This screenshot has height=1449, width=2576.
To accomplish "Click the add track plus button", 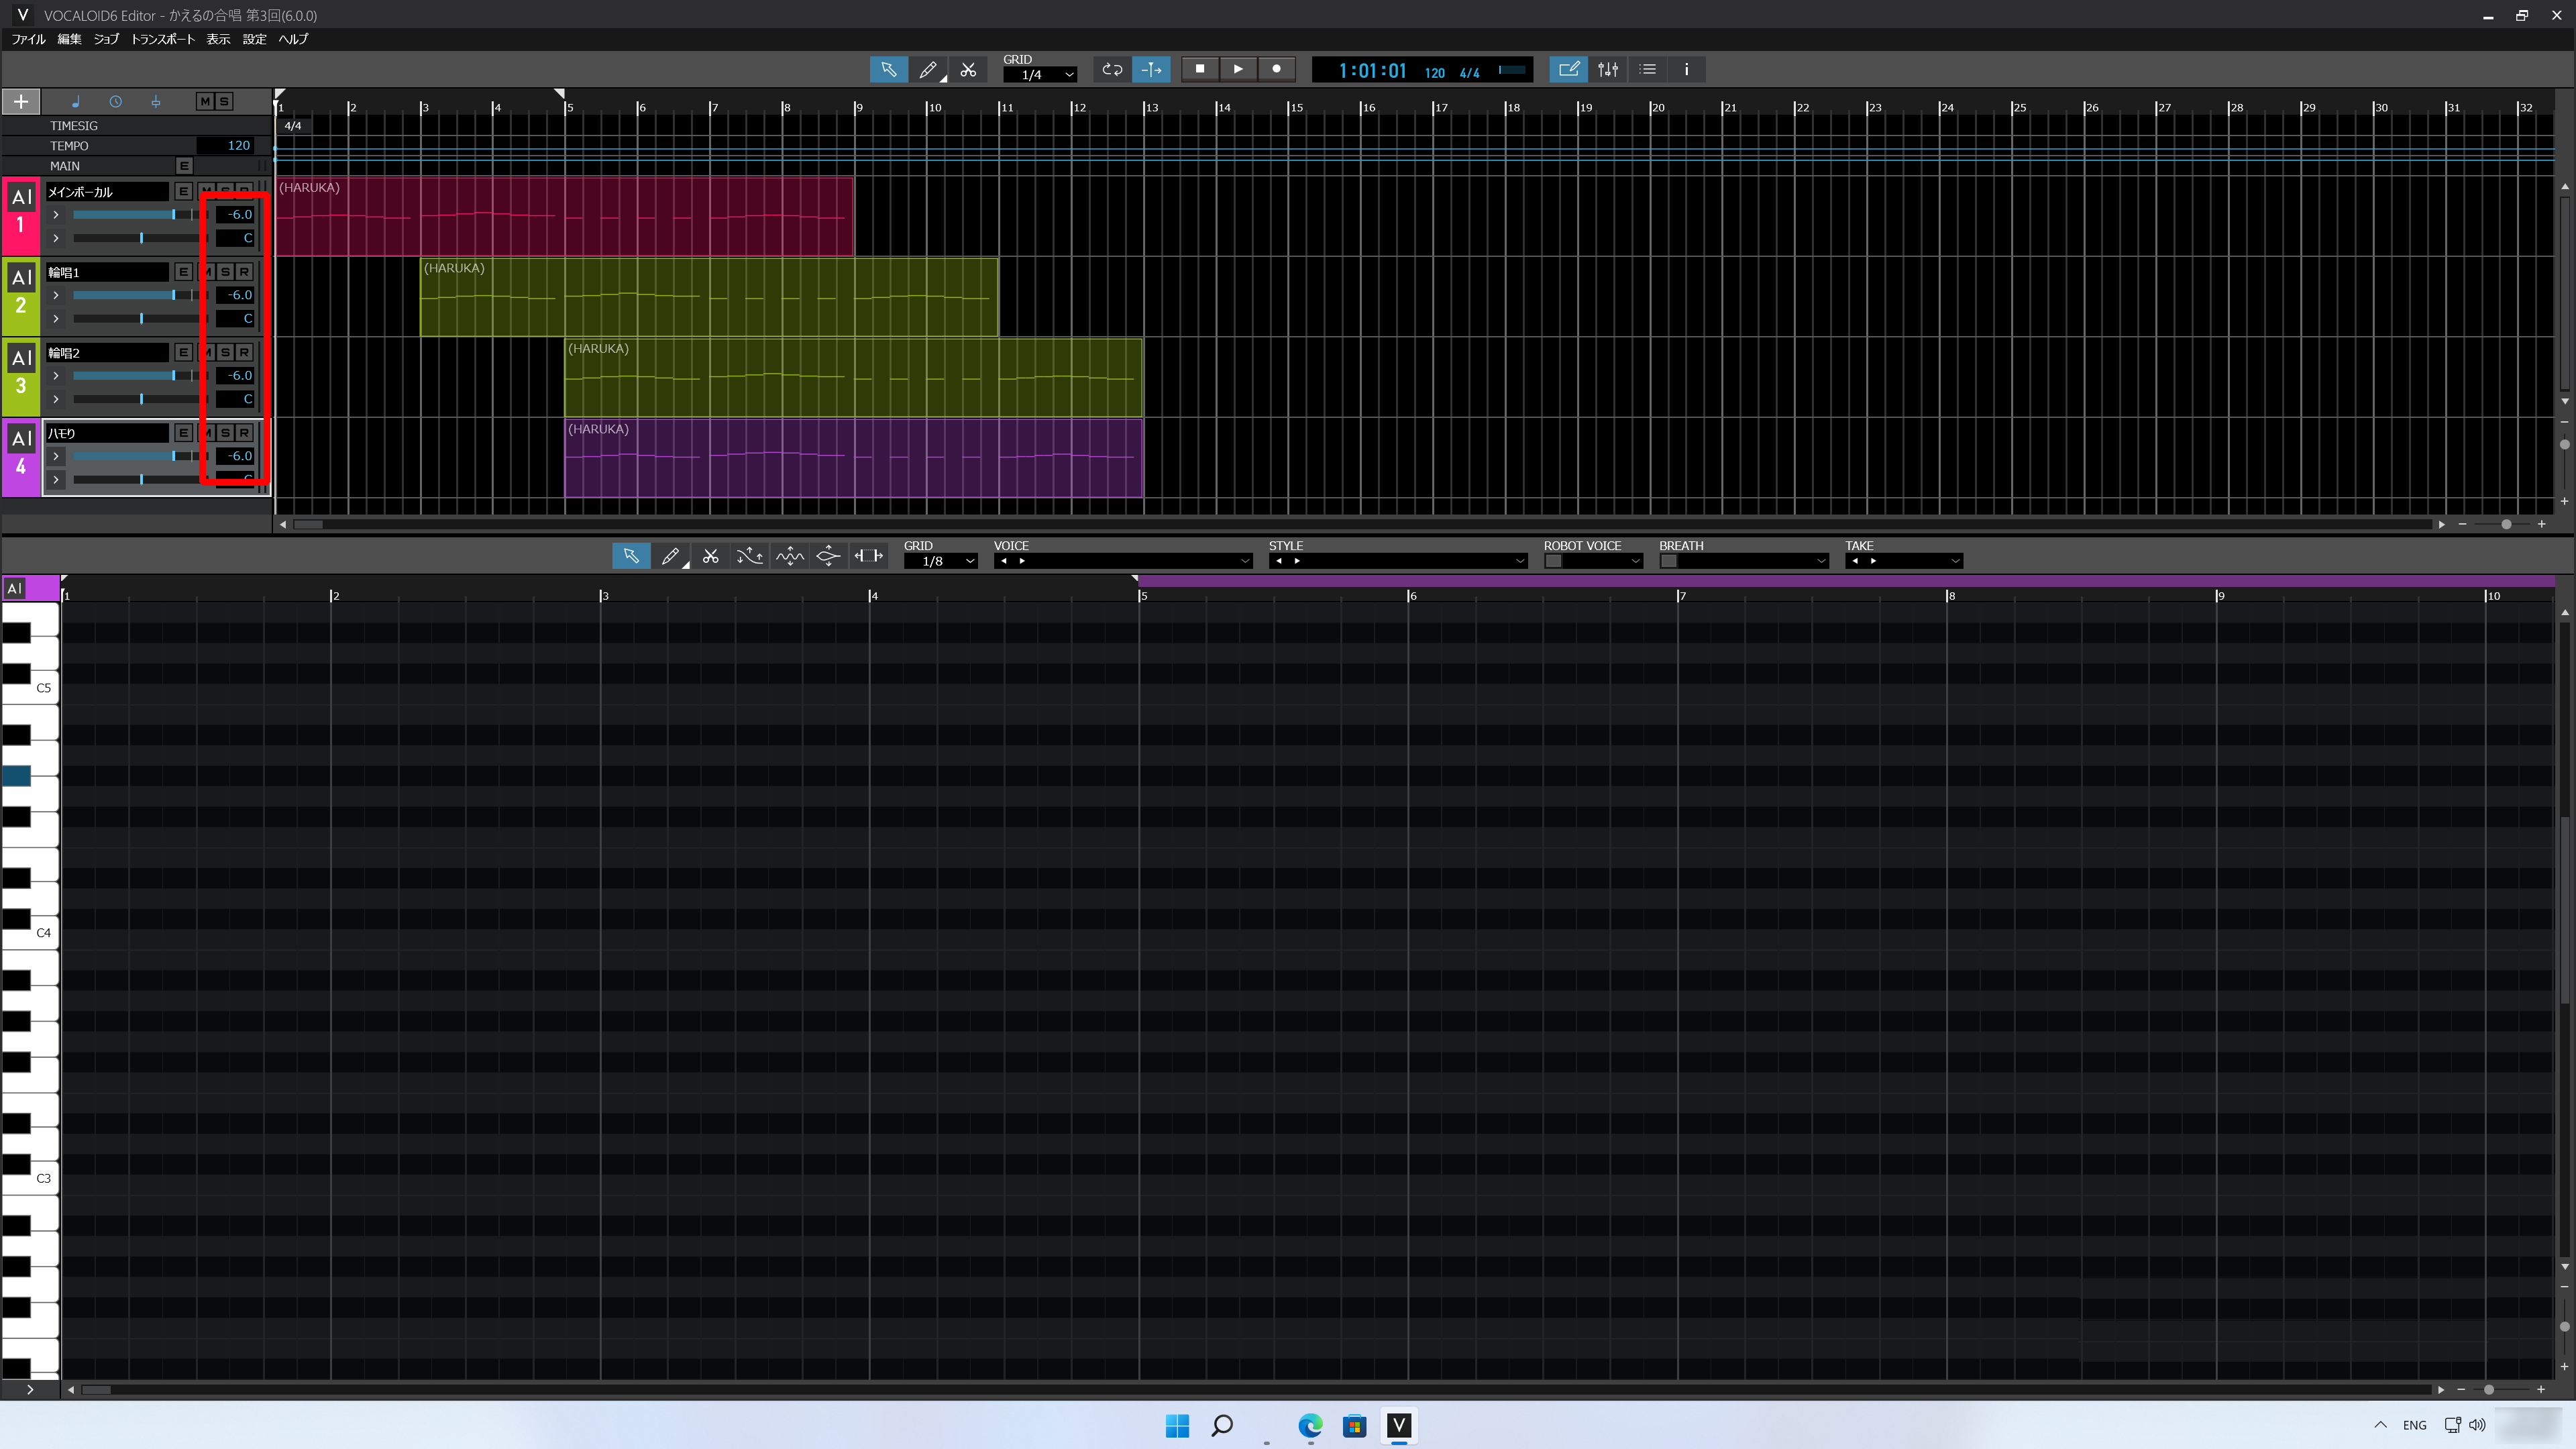I will click(21, 101).
